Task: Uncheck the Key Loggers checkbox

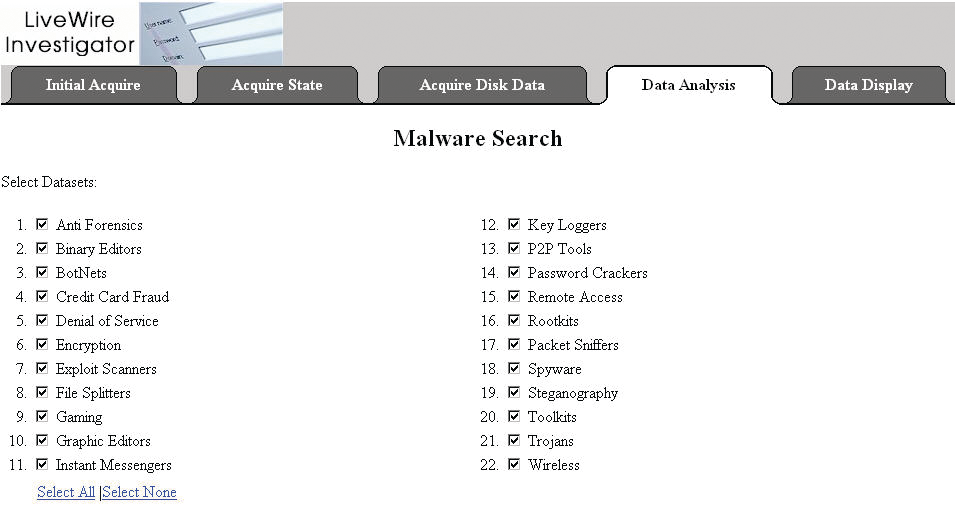Action: 514,224
